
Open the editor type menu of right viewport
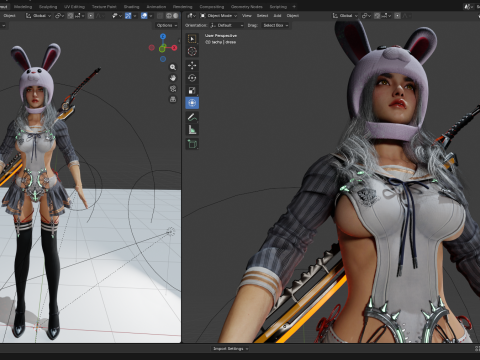pos(192,16)
